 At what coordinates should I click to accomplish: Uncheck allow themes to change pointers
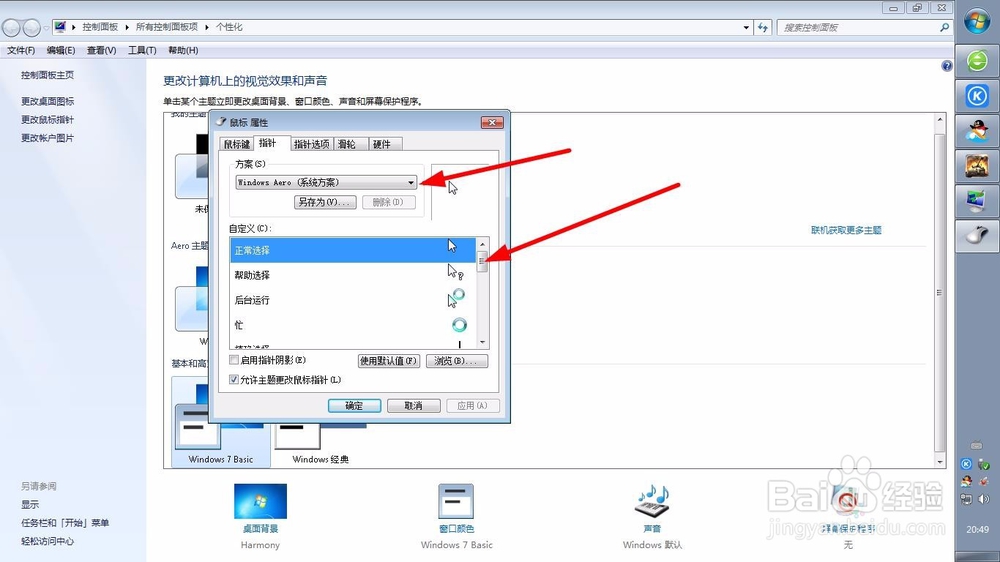234,380
